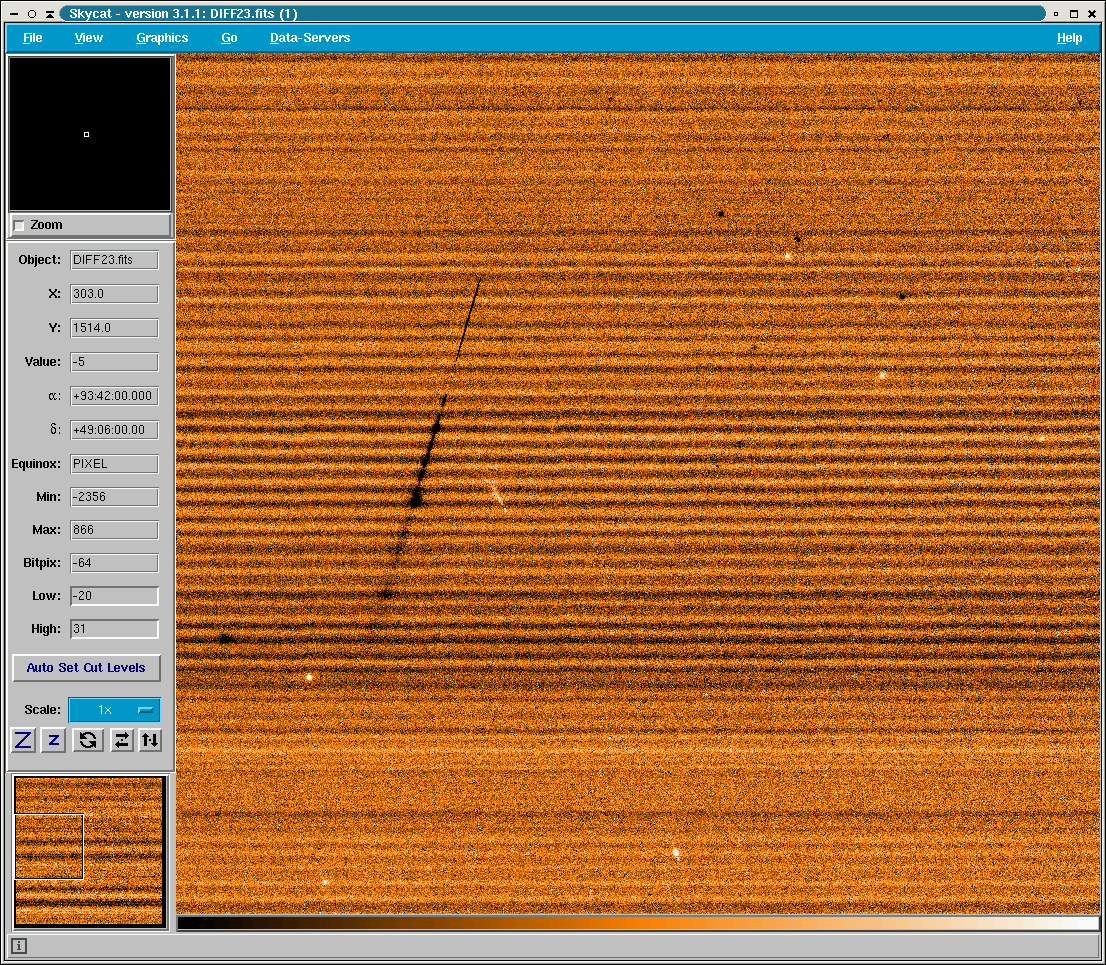Image resolution: width=1106 pixels, height=965 pixels.
Task: Click Auto Set Cut Levels button
Action: (x=86, y=667)
